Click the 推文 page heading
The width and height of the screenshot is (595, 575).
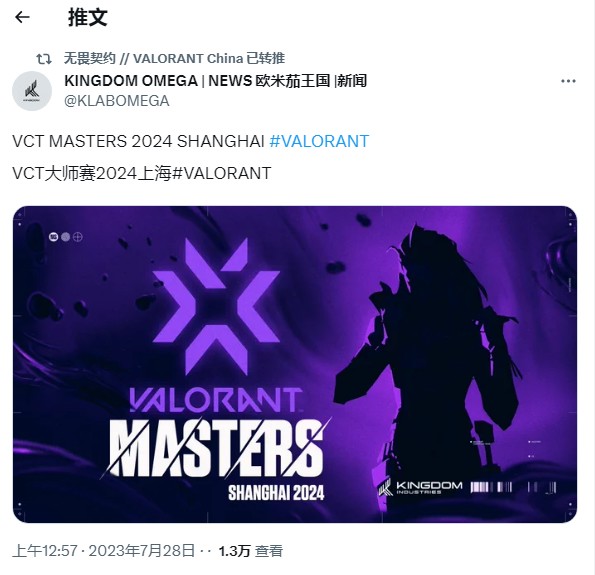[x=88, y=17]
